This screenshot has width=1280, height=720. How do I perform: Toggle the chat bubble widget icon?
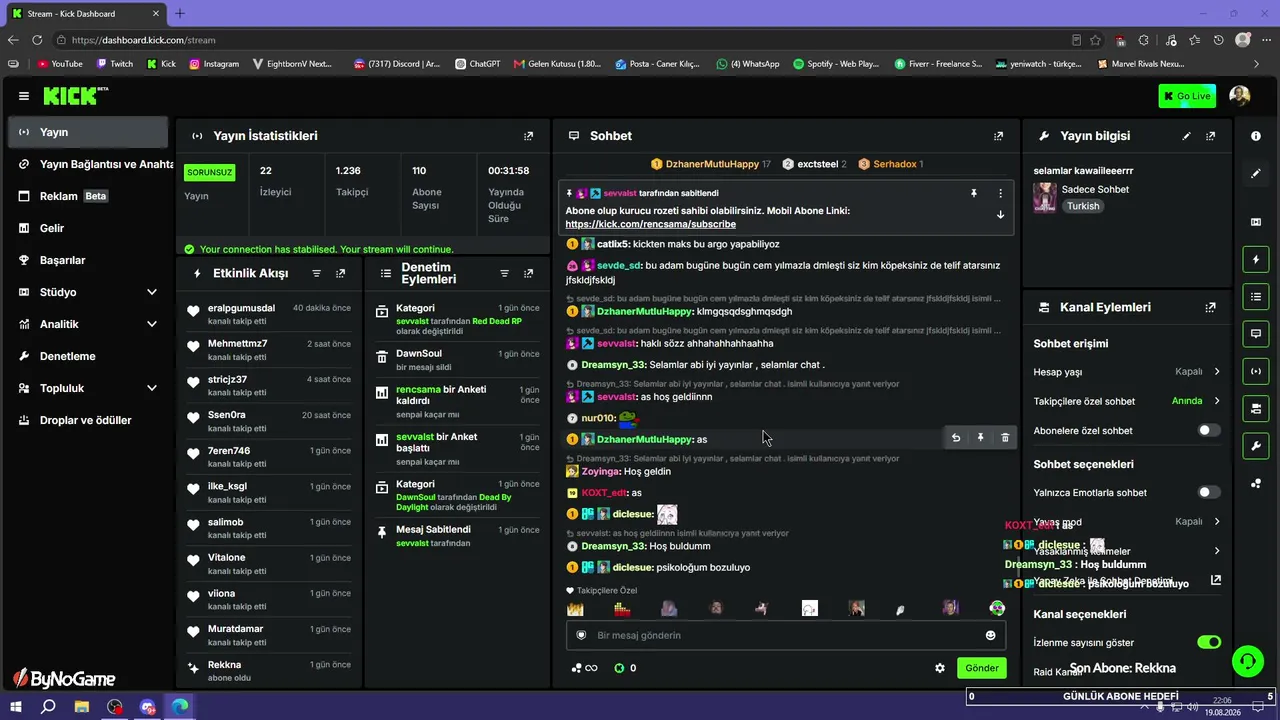(1256, 334)
